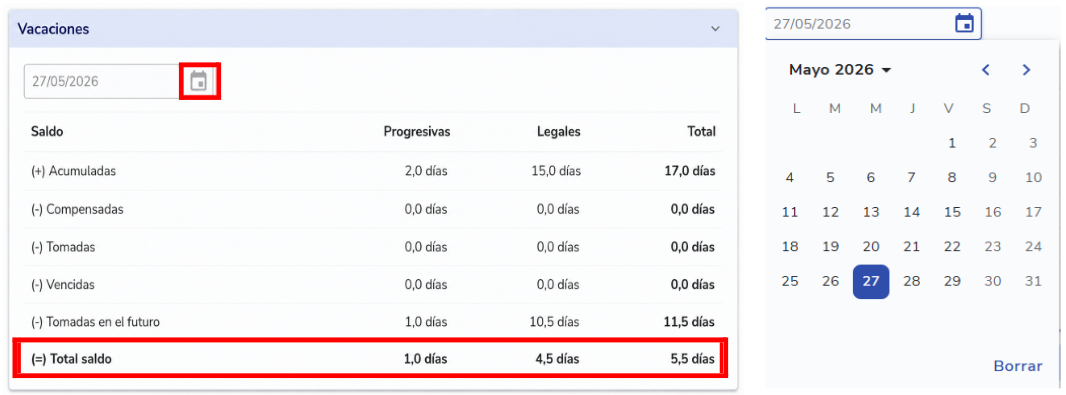Select day 12 in the calendar
Image resolution: width=1066 pixels, height=395 pixels.
[830, 212]
